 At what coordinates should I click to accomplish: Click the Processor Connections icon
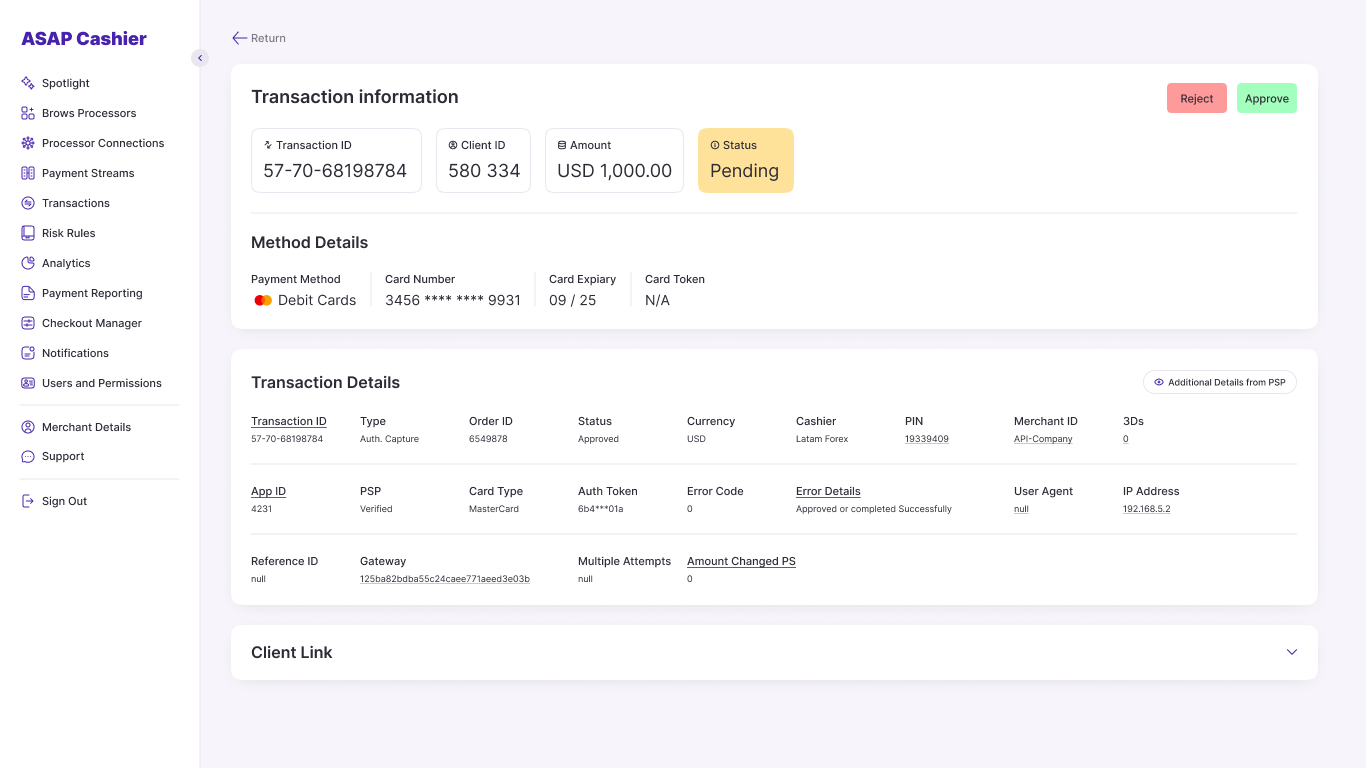click(28, 143)
